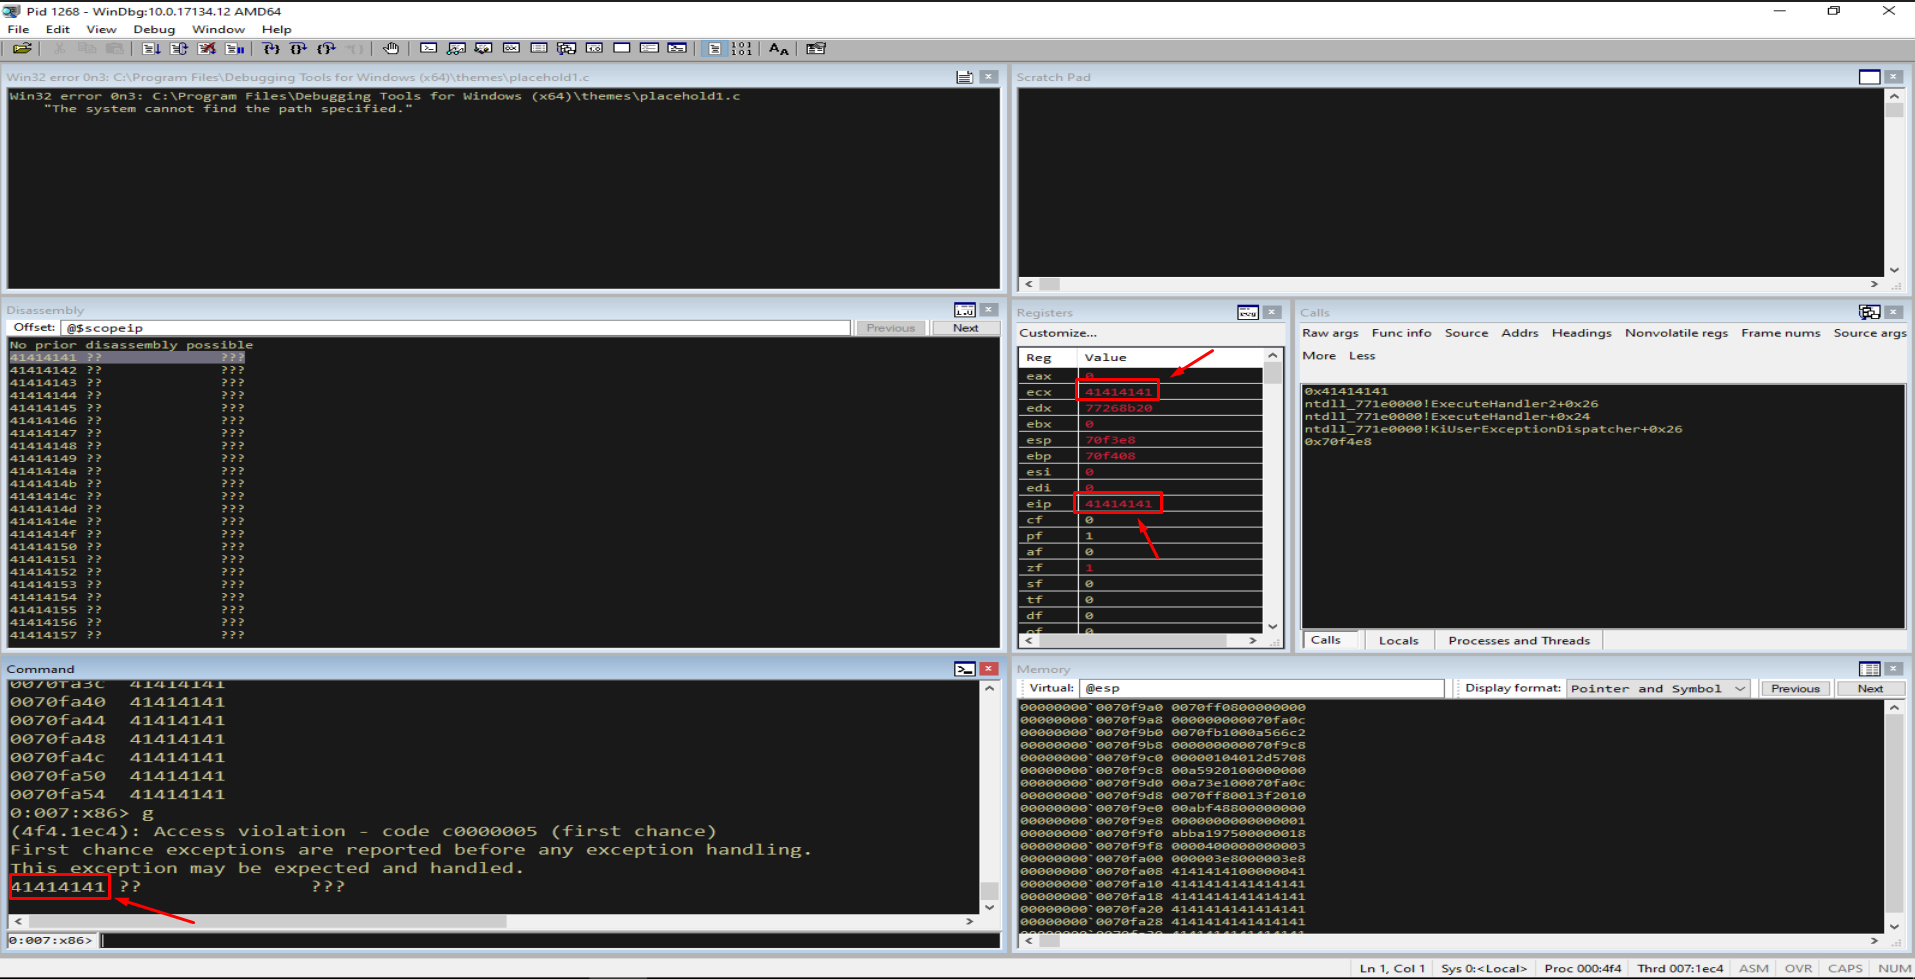Click the KiUserExceptionDispatcher call stack frame
The image size is (1915, 979).
click(x=1492, y=429)
